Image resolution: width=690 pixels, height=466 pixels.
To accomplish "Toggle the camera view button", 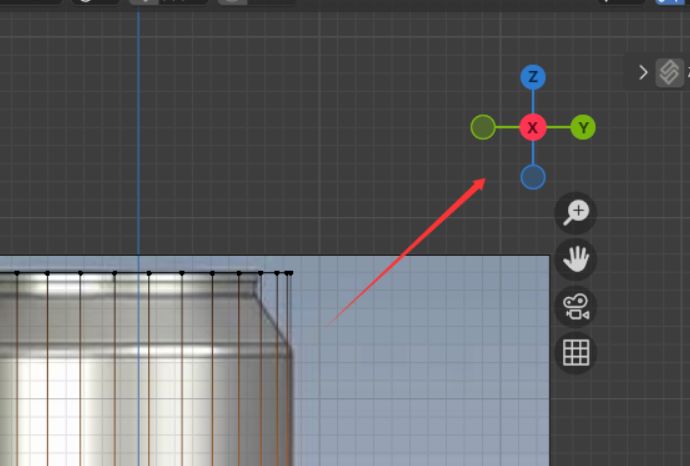I will (x=576, y=306).
